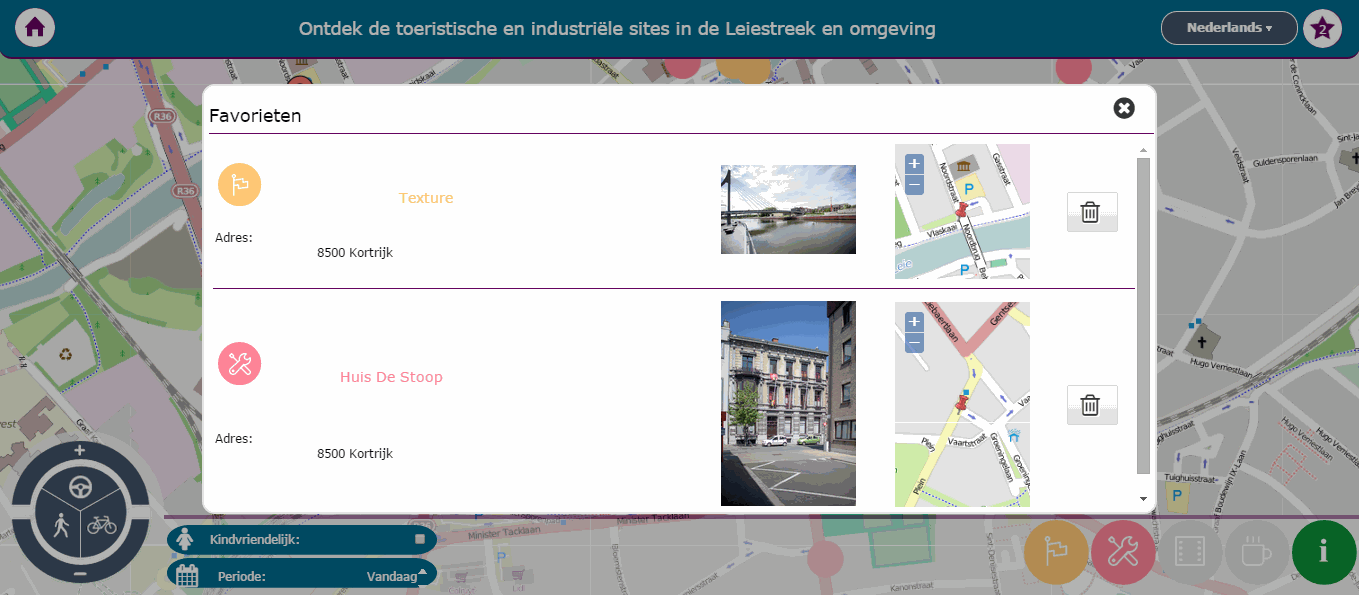
Task: Click the minus on the travel wheel
Action: pyautogui.click(x=80, y=575)
